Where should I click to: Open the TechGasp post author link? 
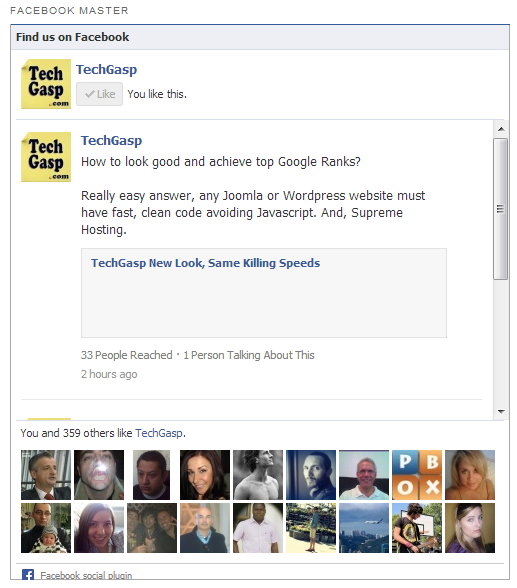click(111, 140)
